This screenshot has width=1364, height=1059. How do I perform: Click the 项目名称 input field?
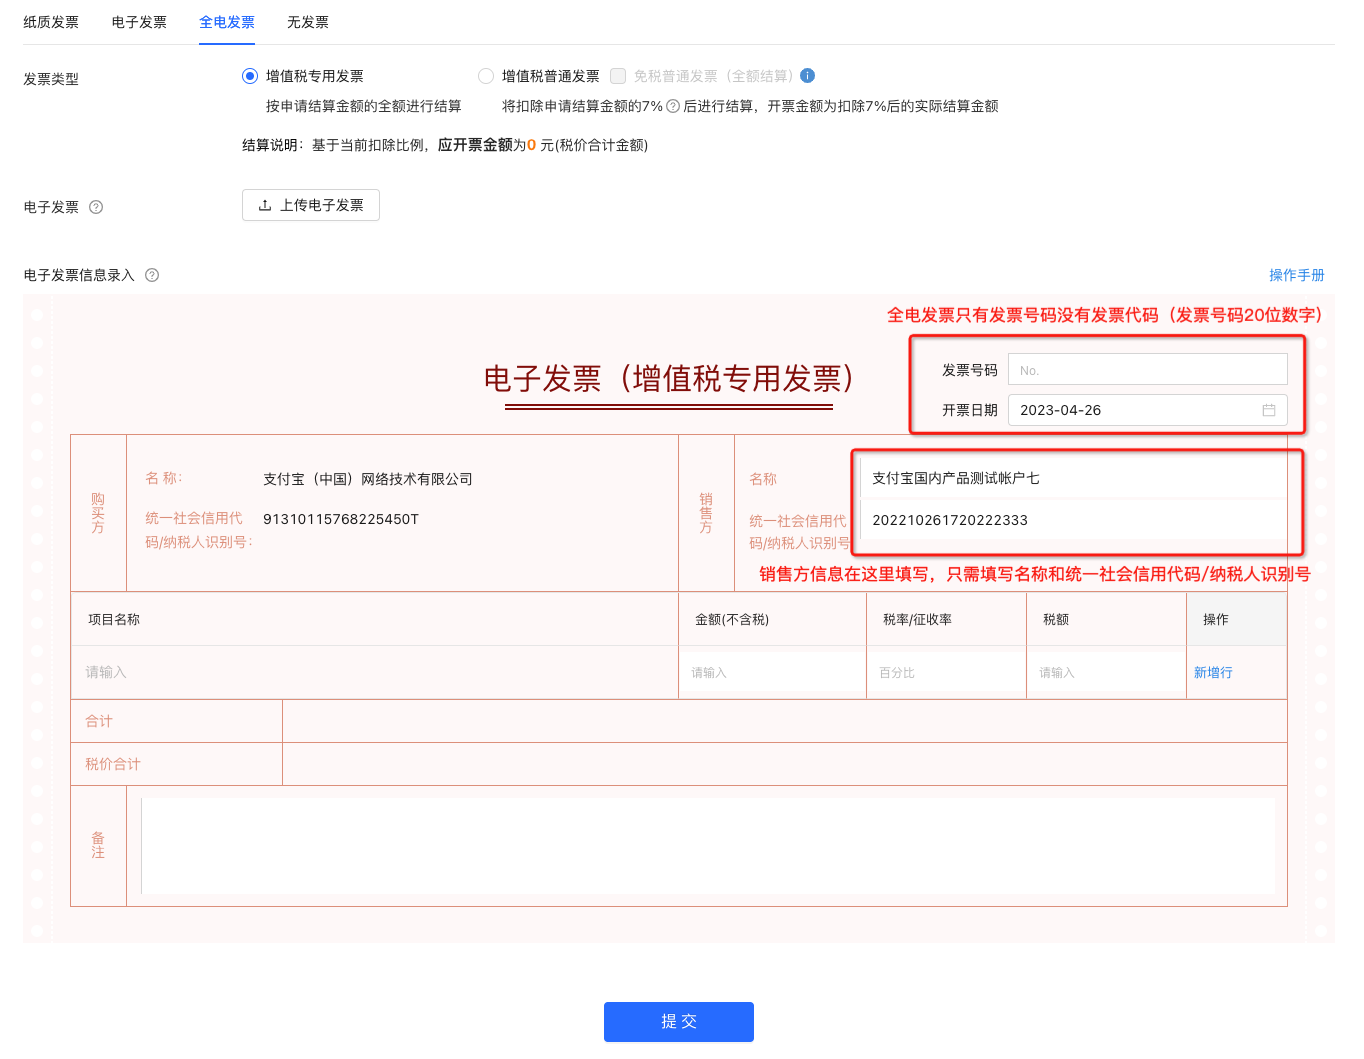point(375,672)
